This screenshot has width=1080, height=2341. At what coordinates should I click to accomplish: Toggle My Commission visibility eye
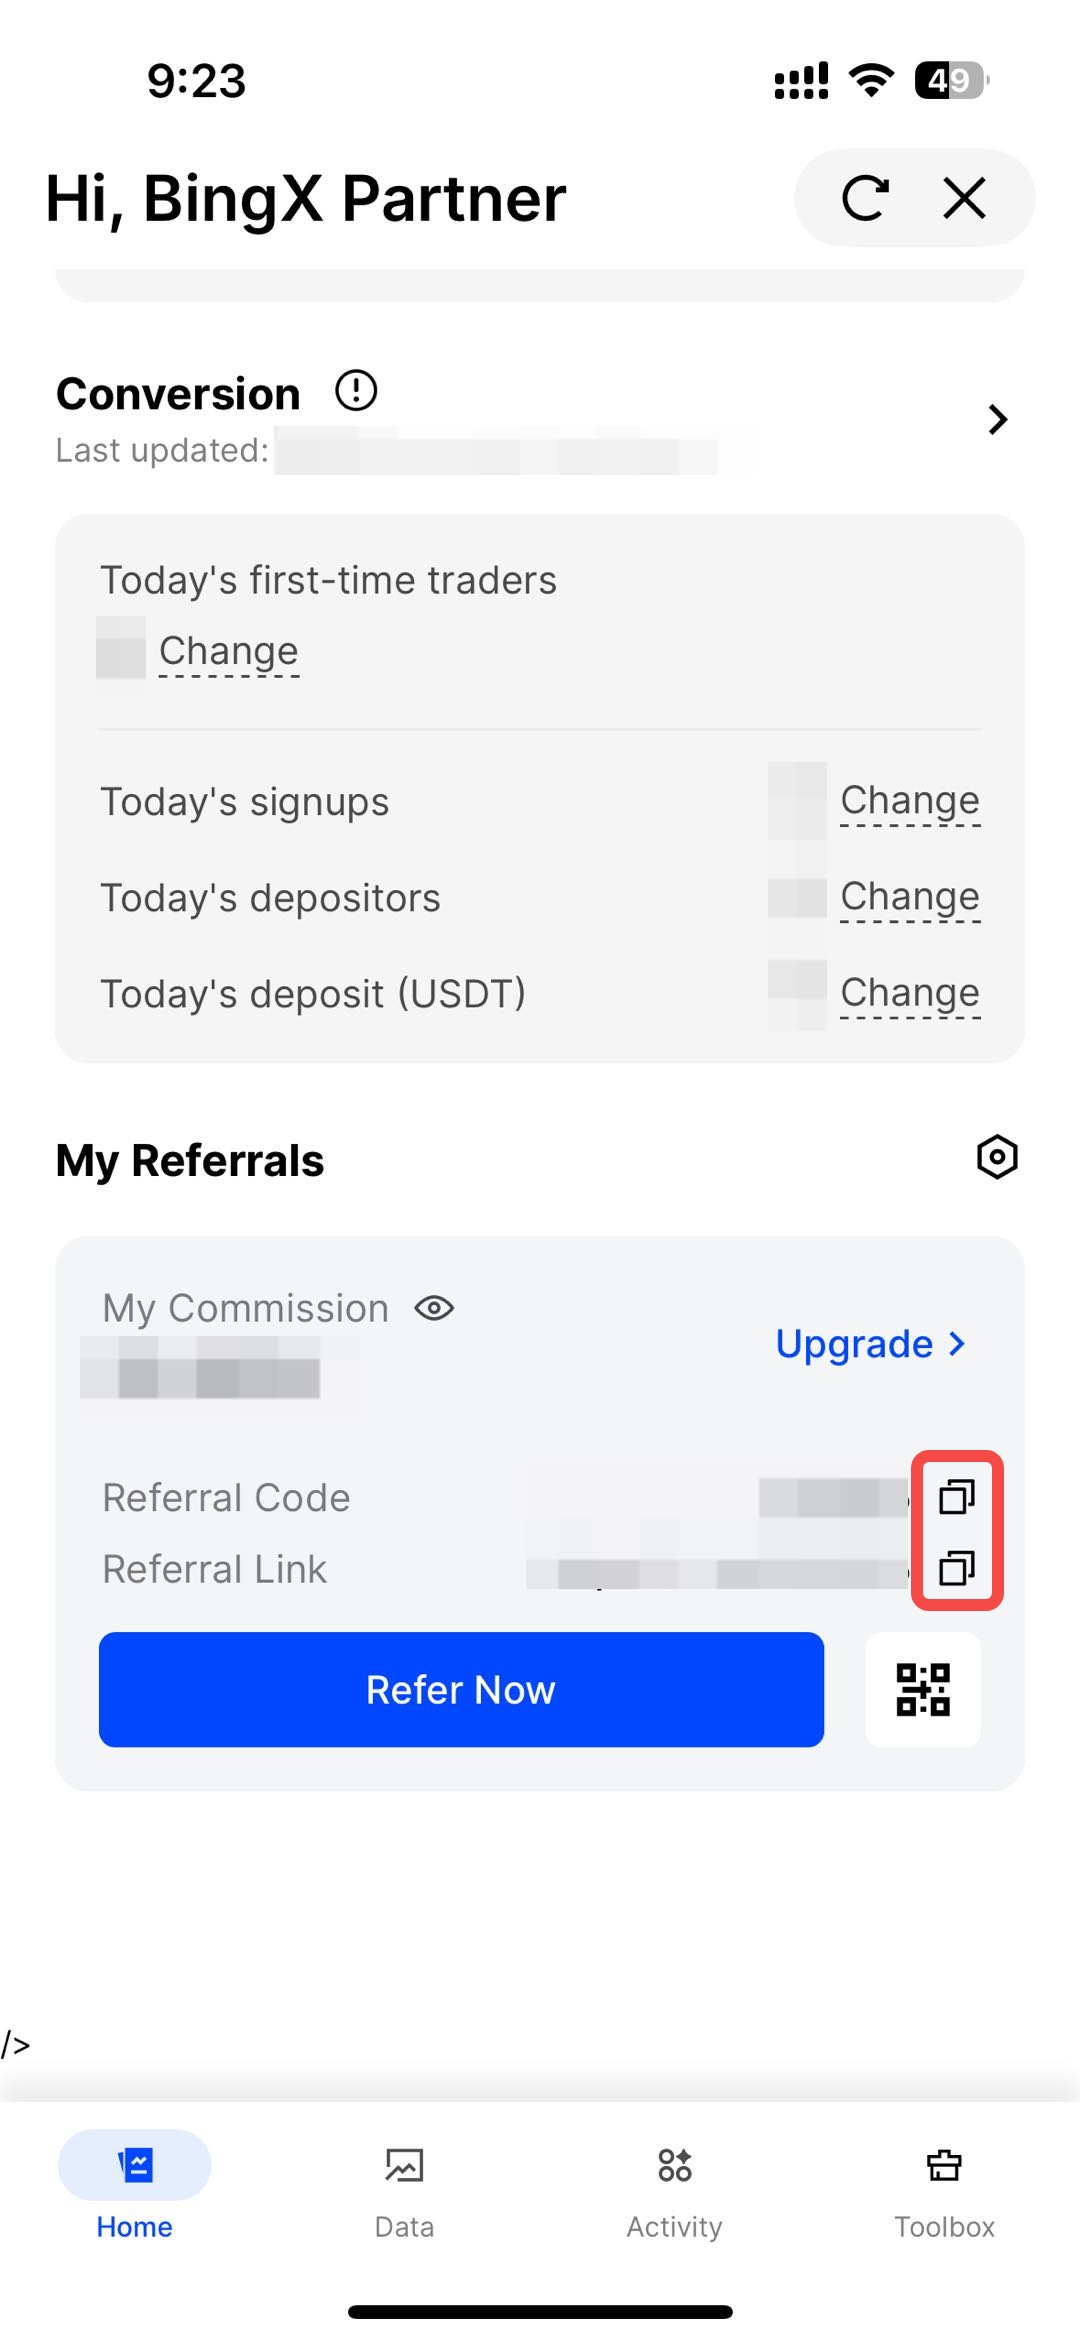[x=434, y=1308]
